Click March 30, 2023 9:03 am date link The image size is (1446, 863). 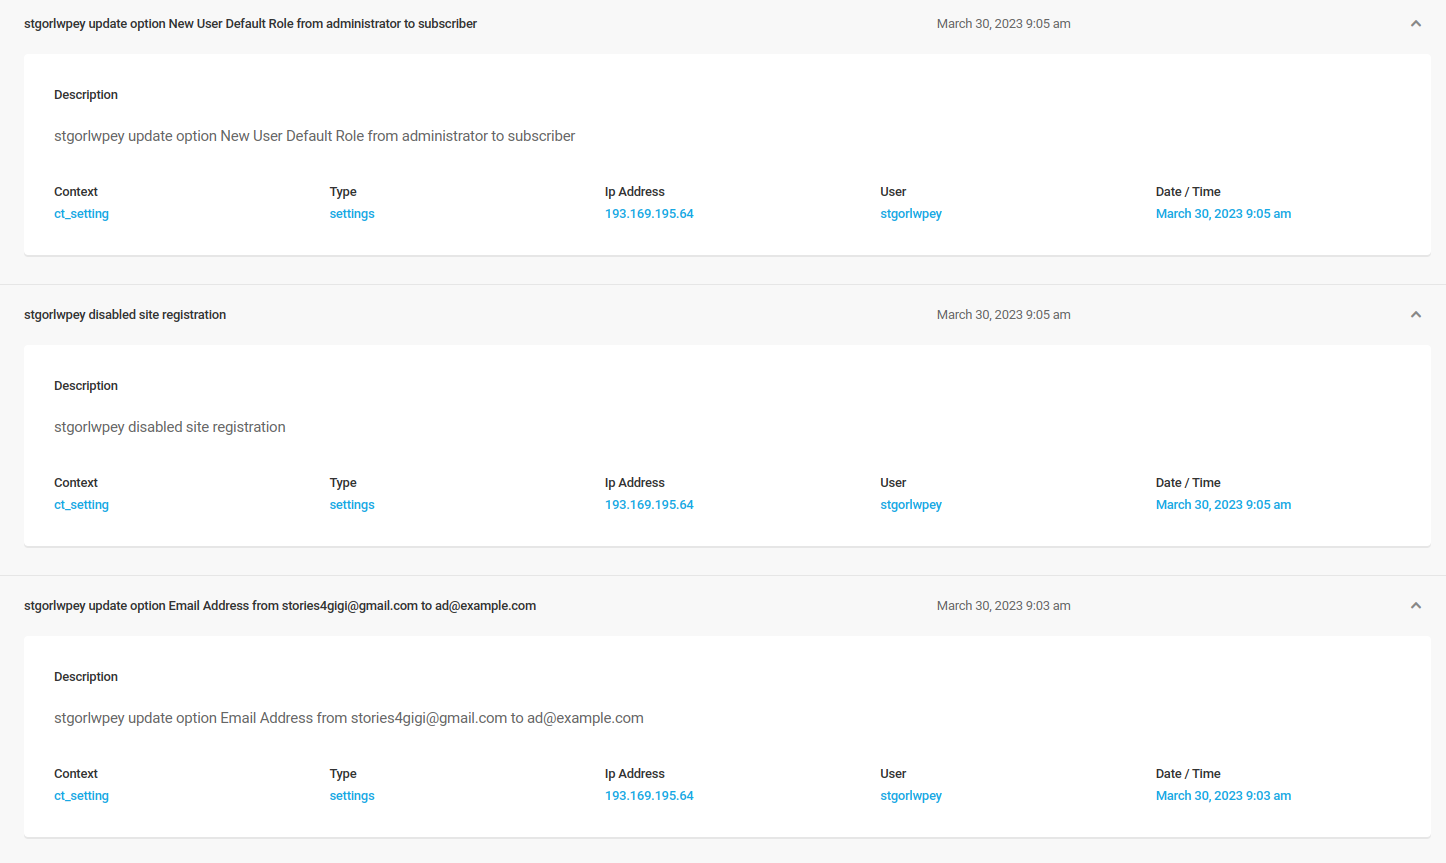click(x=1223, y=796)
